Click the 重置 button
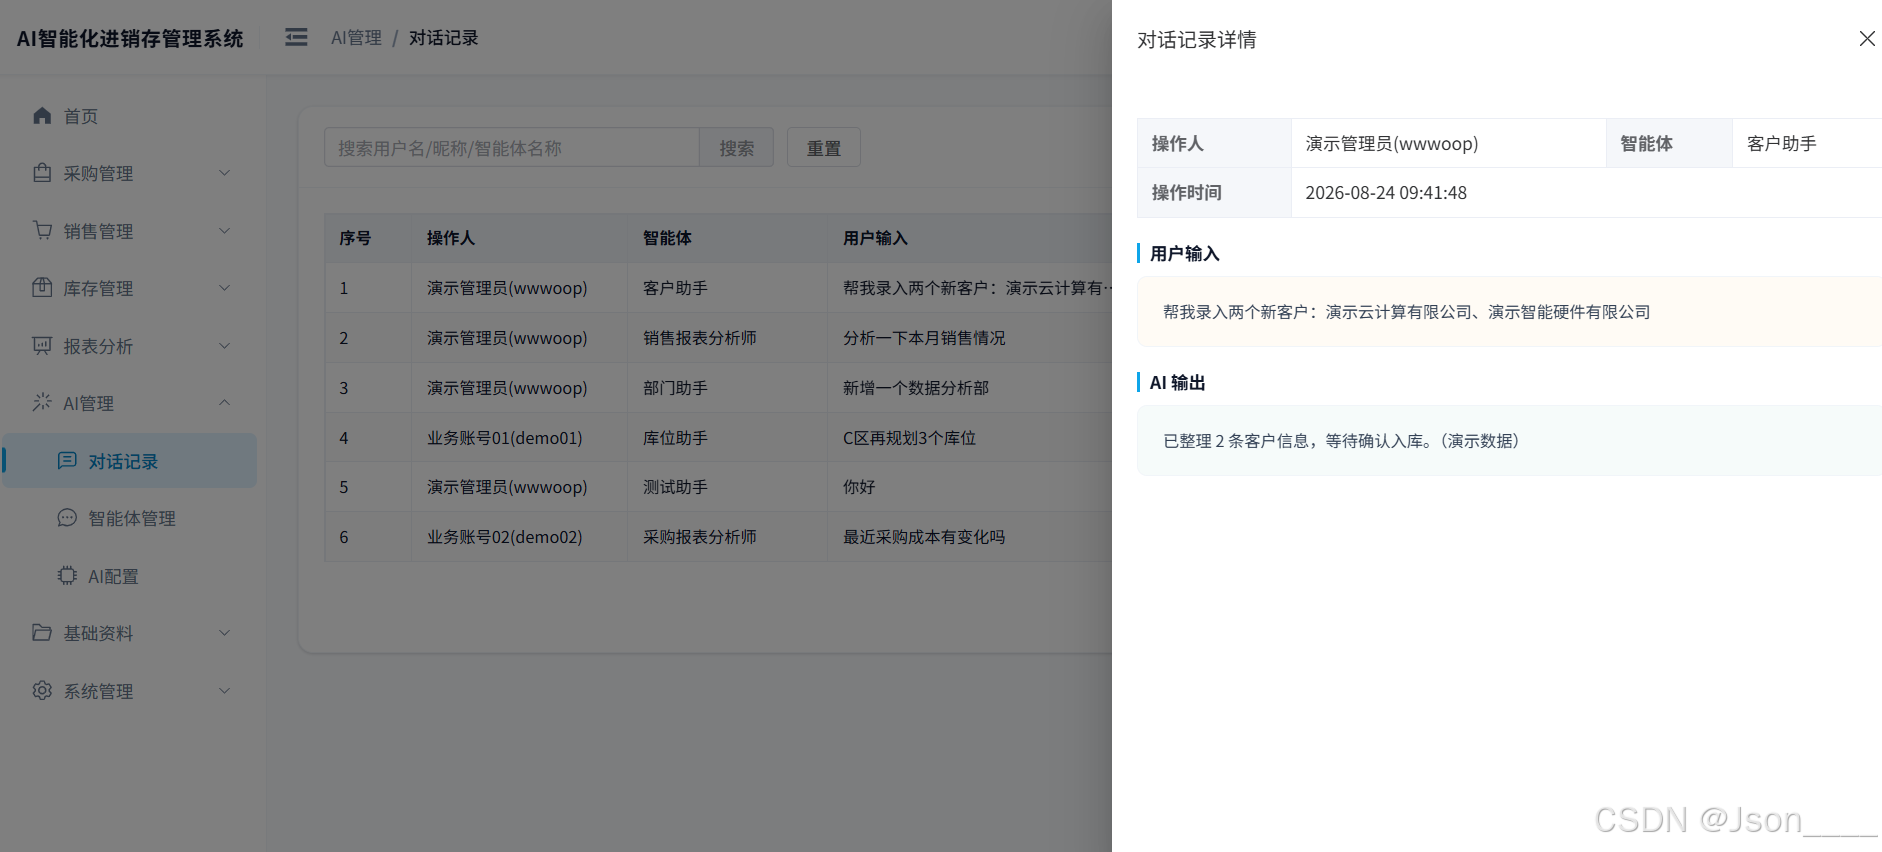The width and height of the screenshot is (1882, 852). (x=824, y=148)
